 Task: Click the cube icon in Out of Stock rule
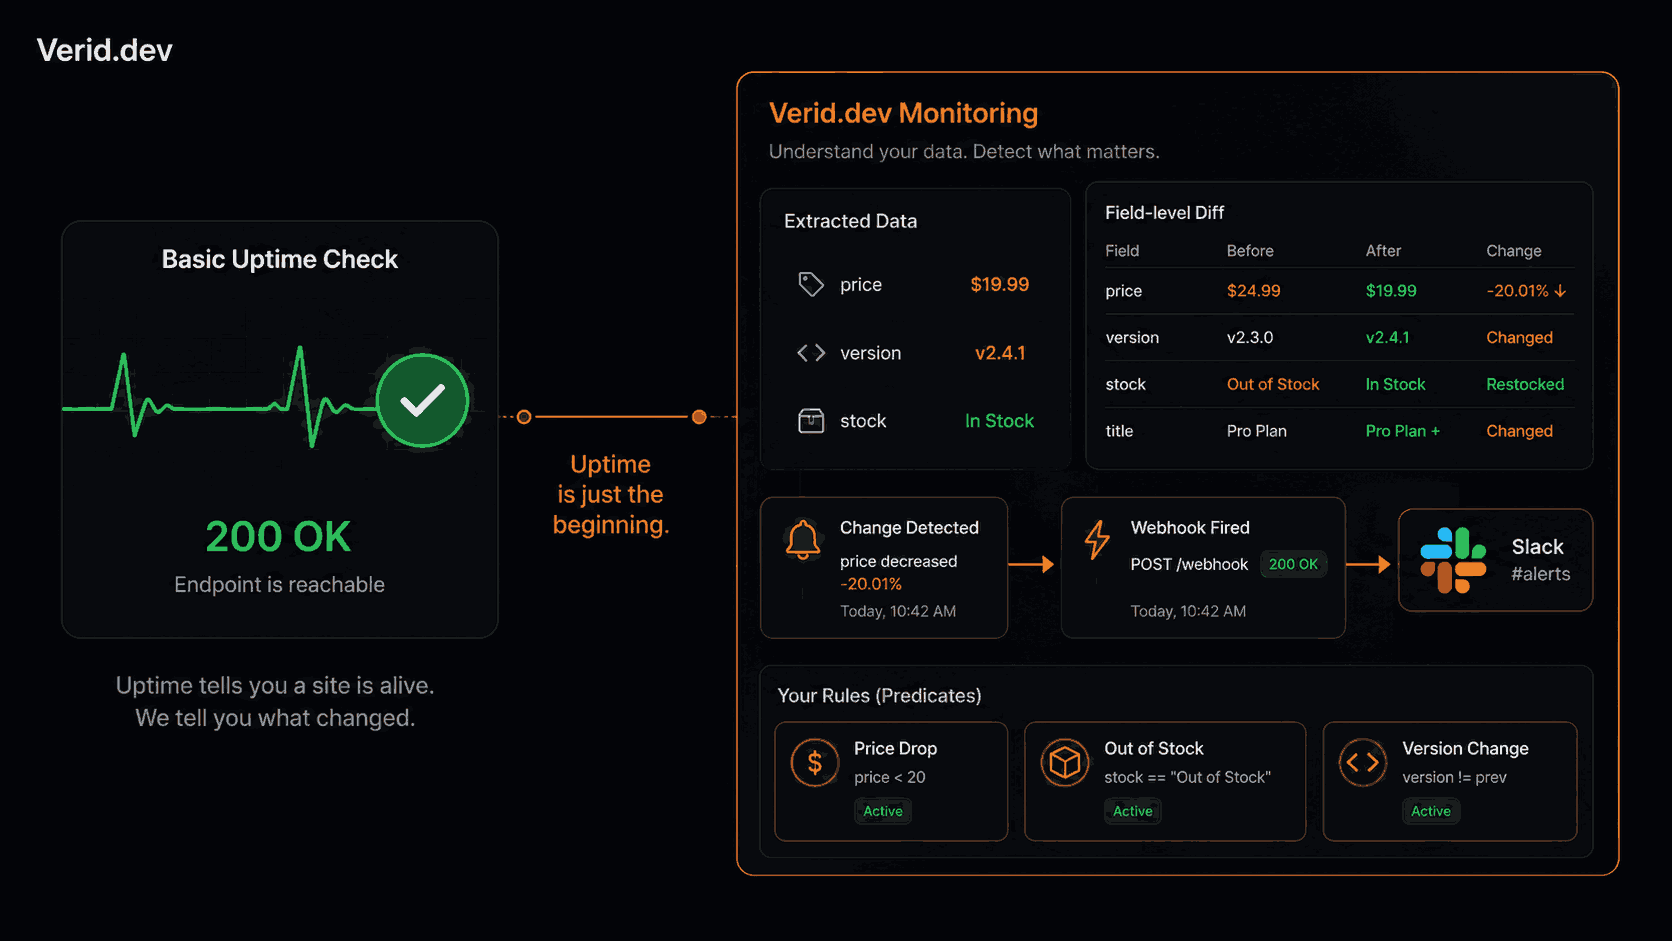[x=1065, y=764]
